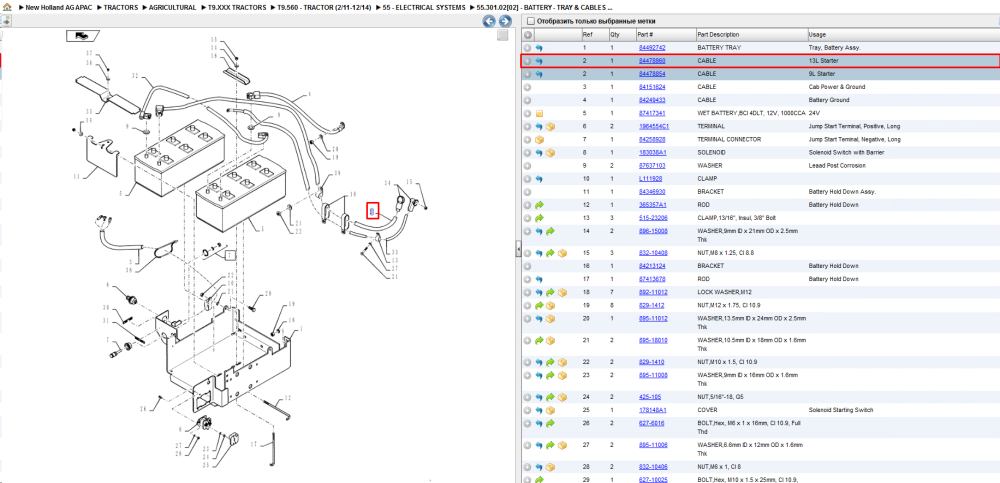Open part number link 84492742

(x=652, y=48)
